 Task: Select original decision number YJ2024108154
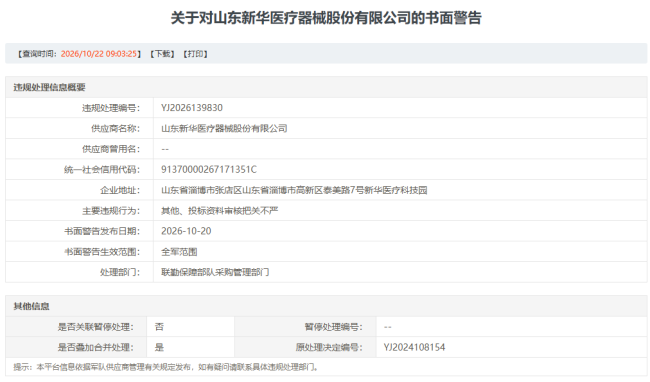tap(415, 347)
